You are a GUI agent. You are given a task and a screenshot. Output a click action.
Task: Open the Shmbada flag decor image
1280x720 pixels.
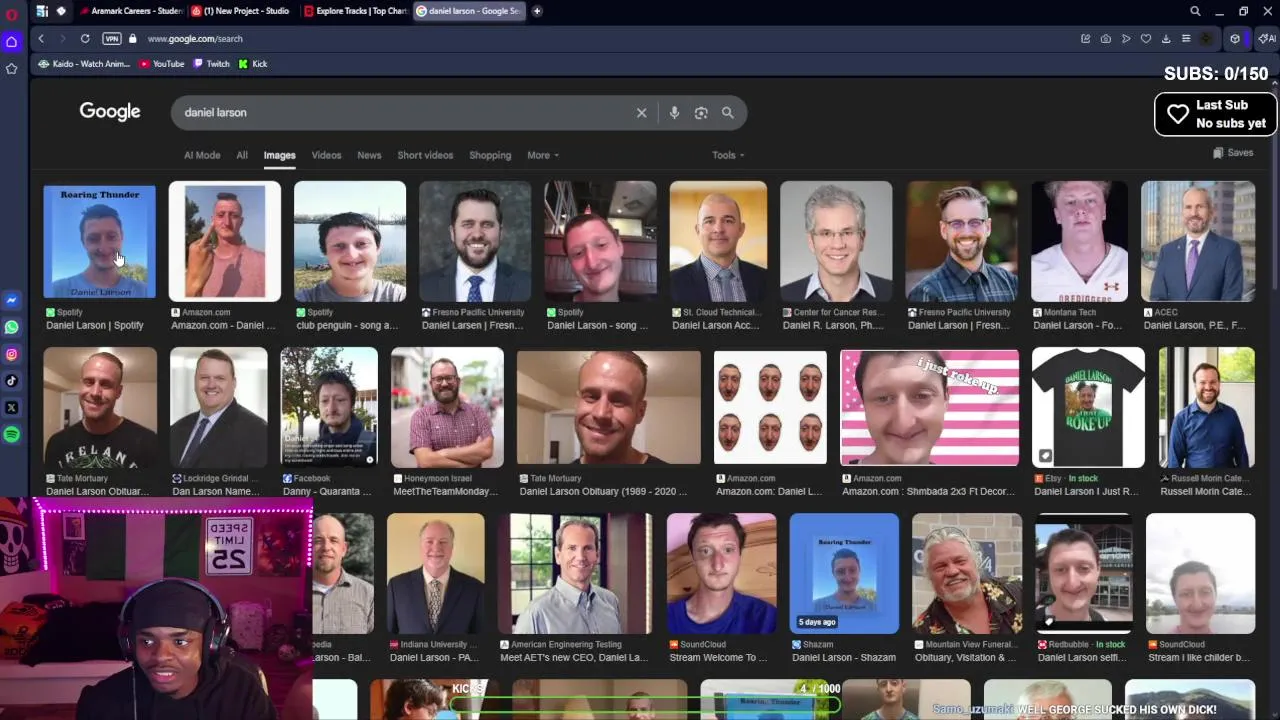[x=930, y=407]
